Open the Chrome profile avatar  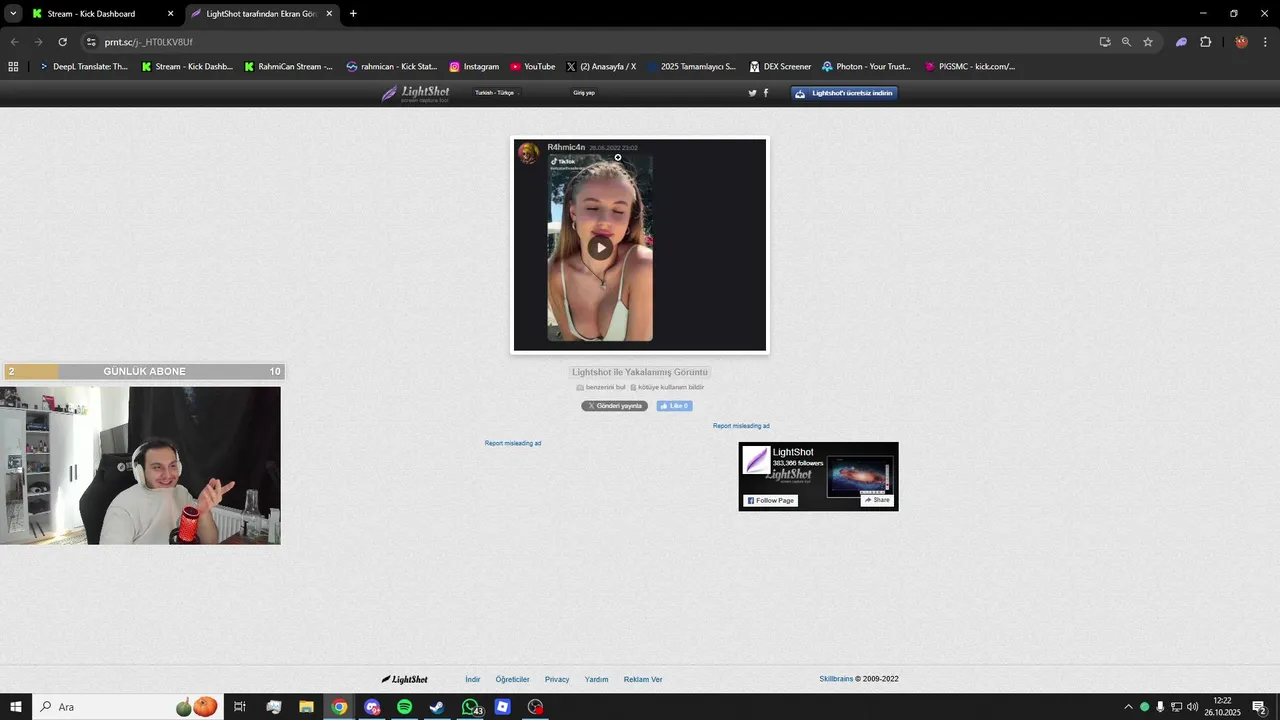tap(1241, 42)
